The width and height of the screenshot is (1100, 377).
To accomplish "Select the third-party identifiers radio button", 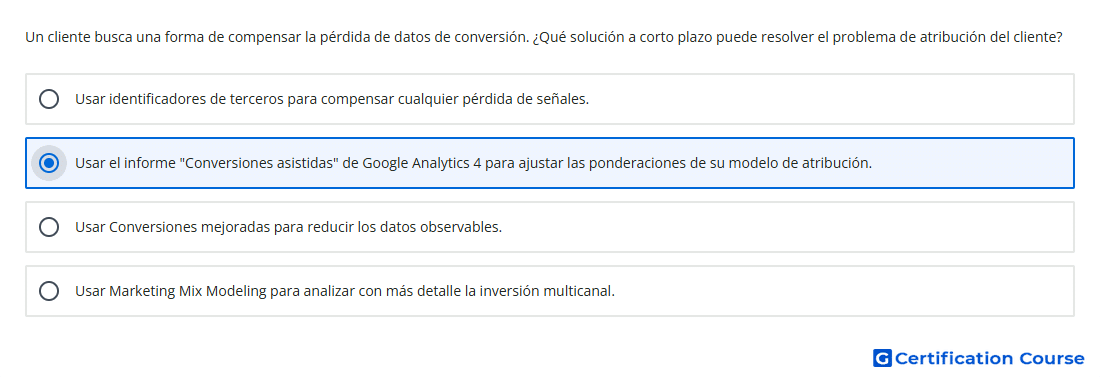I will click(x=48, y=99).
